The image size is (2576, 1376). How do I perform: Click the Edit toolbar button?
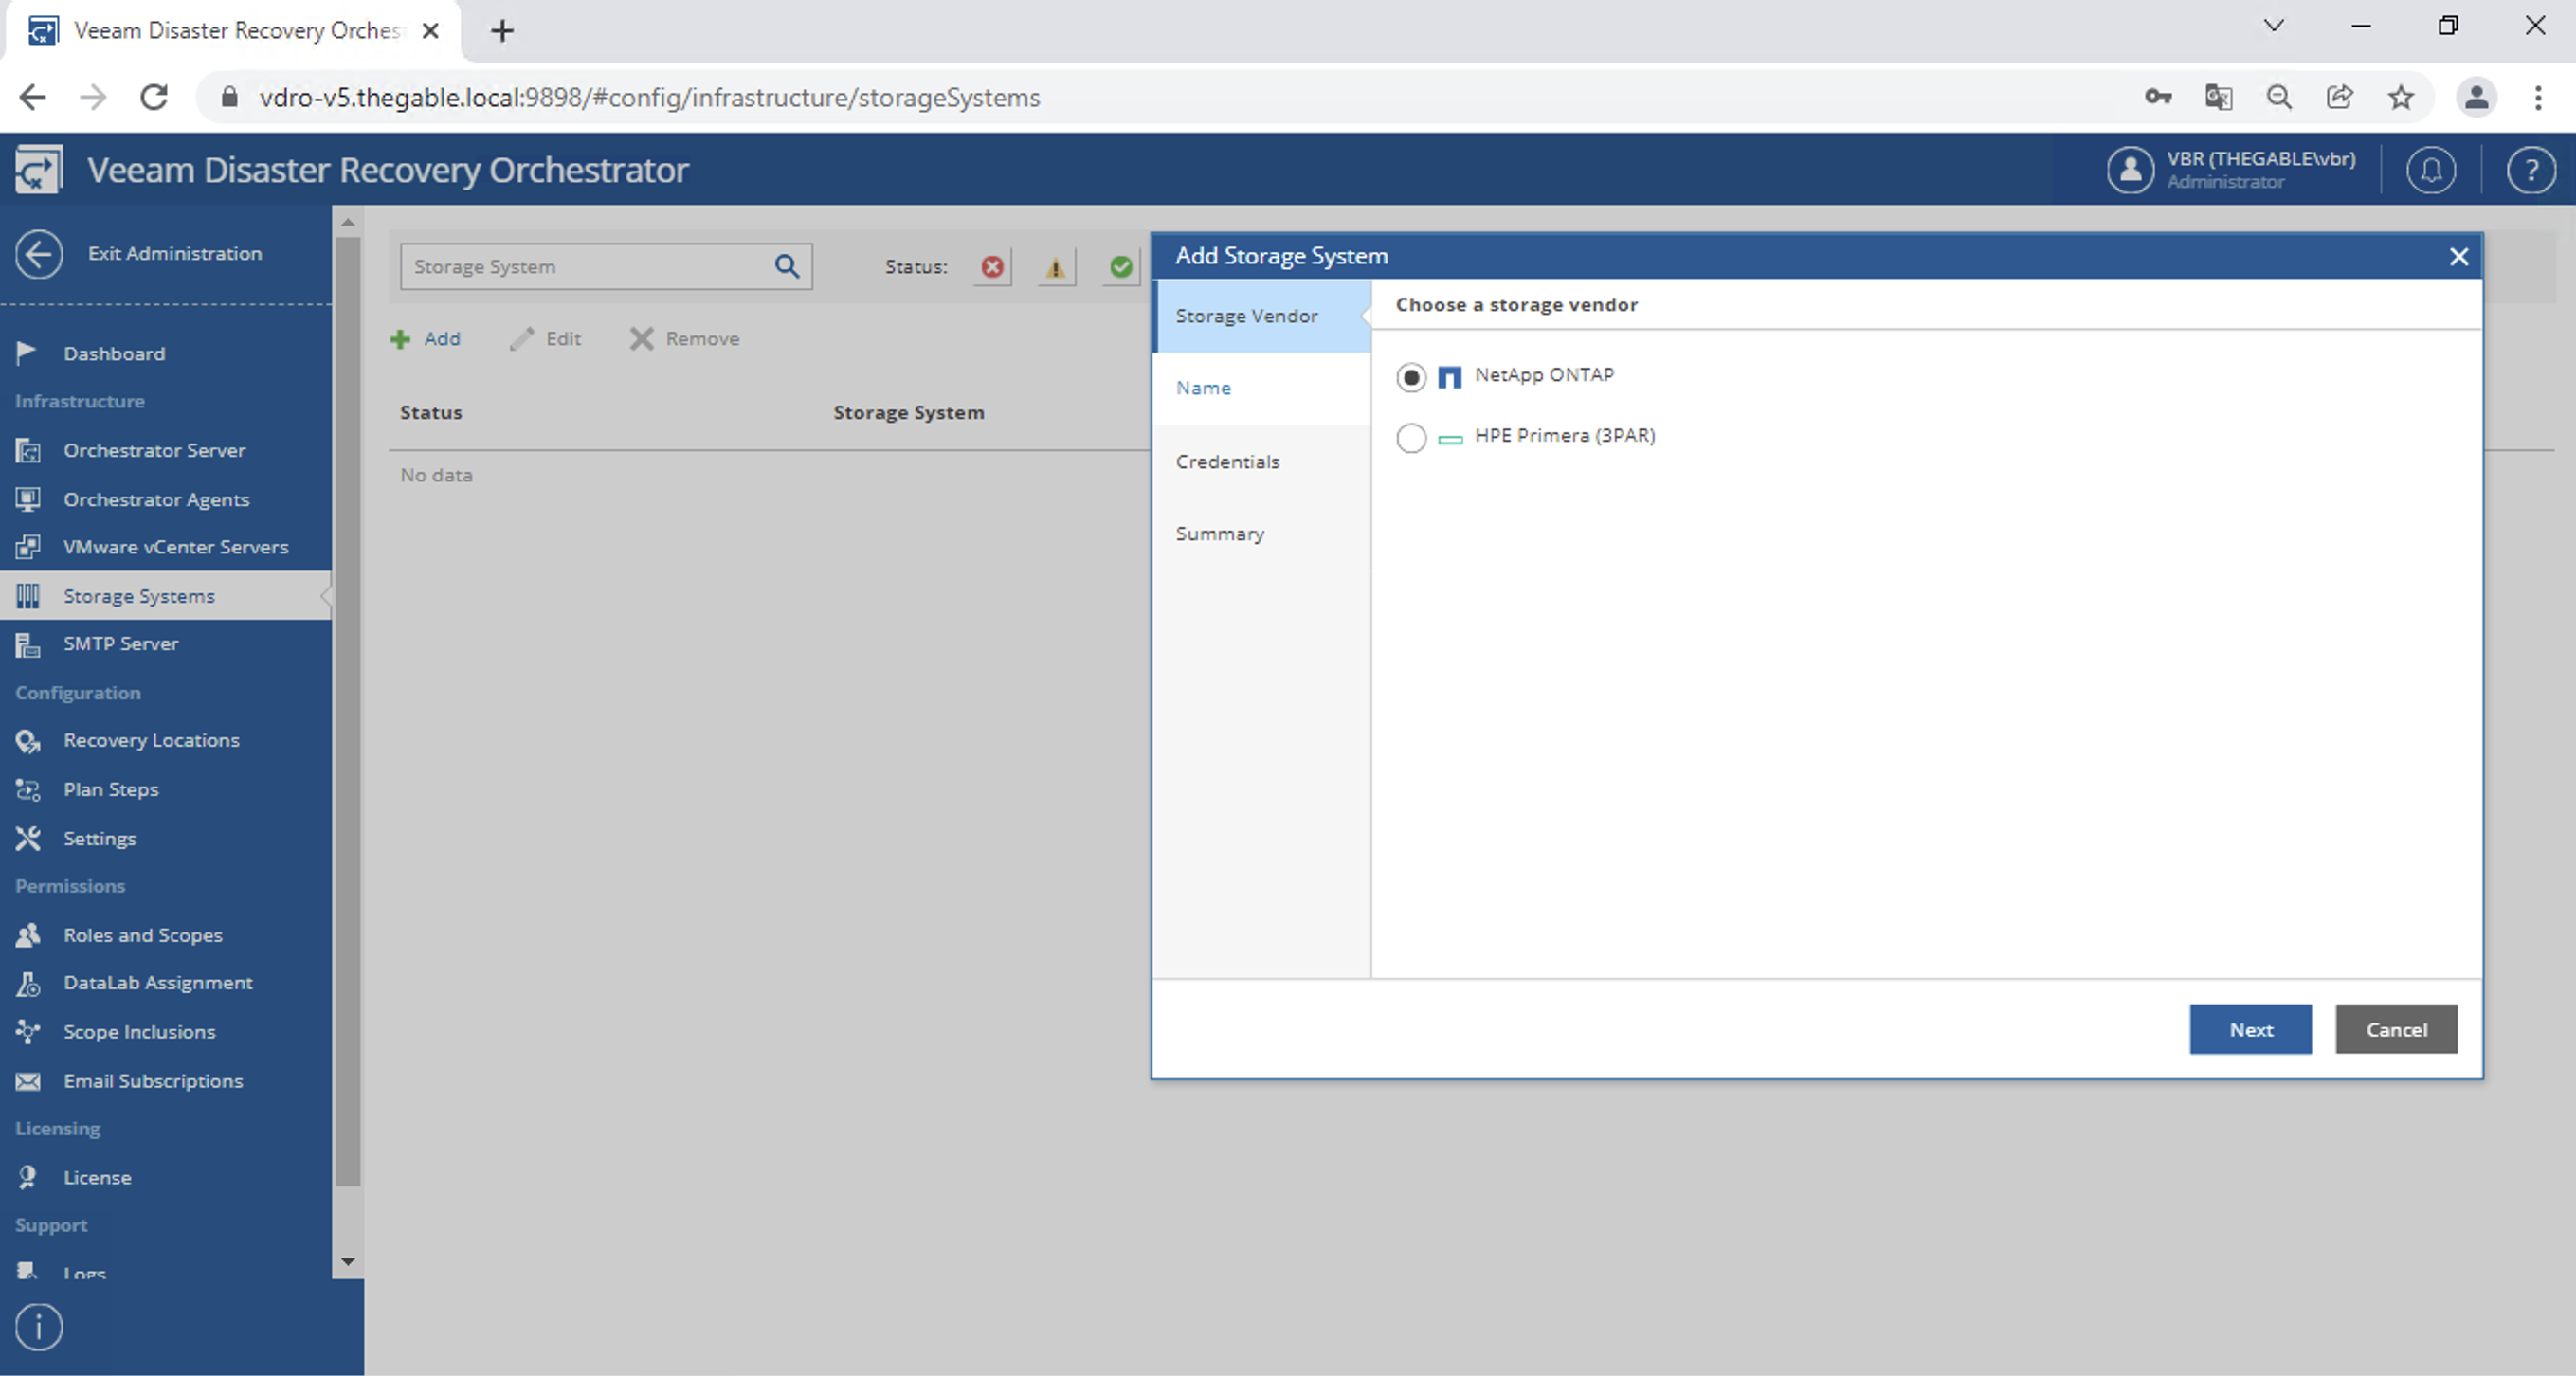pos(546,339)
